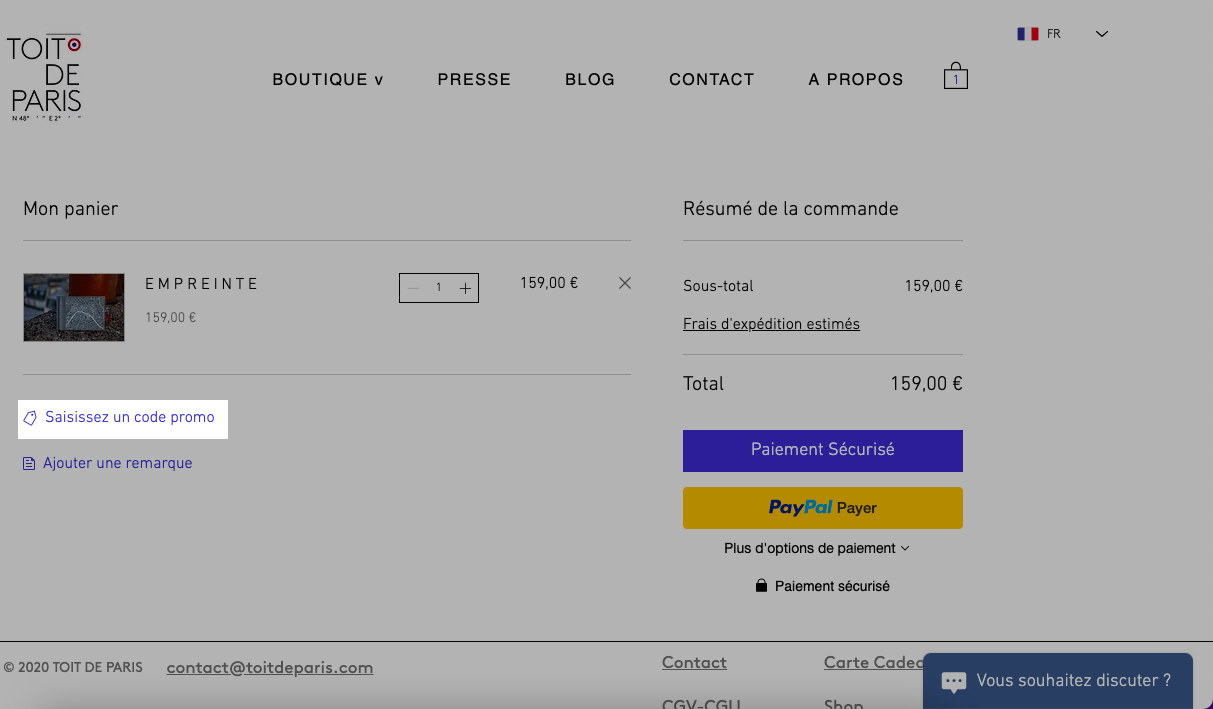The width and height of the screenshot is (1213, 709).
Task: Expand Plus d'options de paiement
Action: [817, 548]
